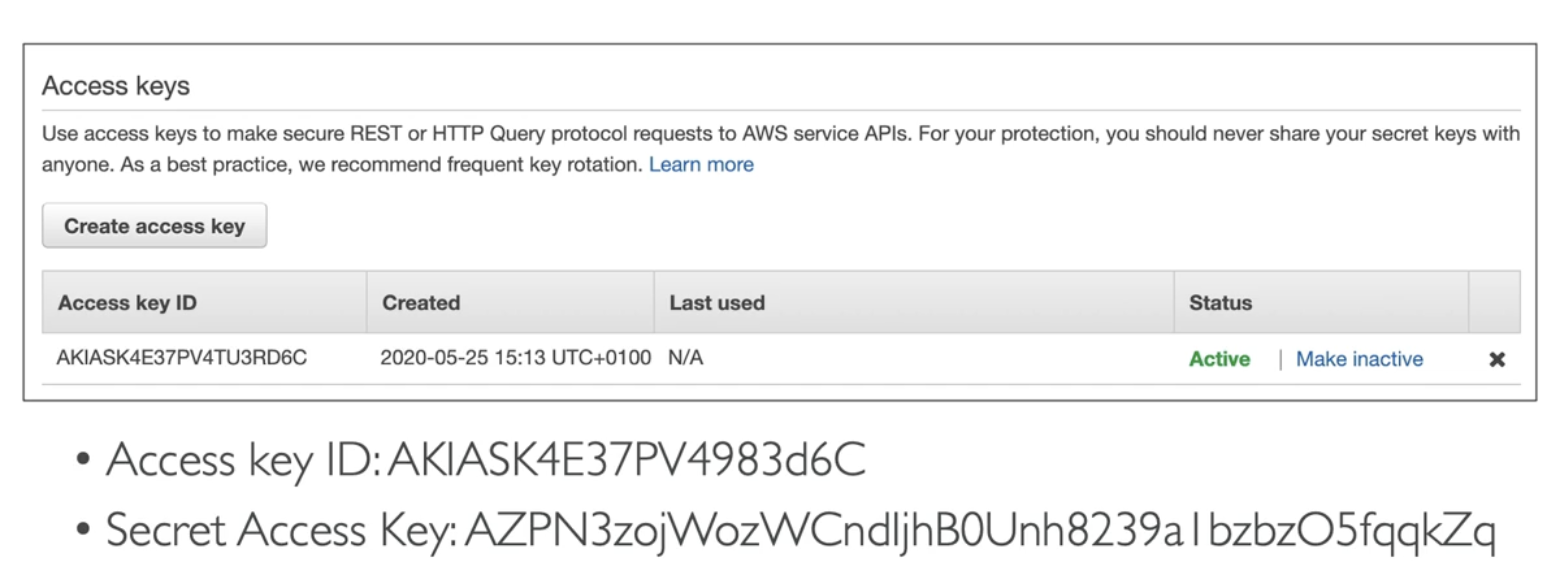Click the Last used column header
This screenshot has height=574, width=1564.
pos(717,302)
